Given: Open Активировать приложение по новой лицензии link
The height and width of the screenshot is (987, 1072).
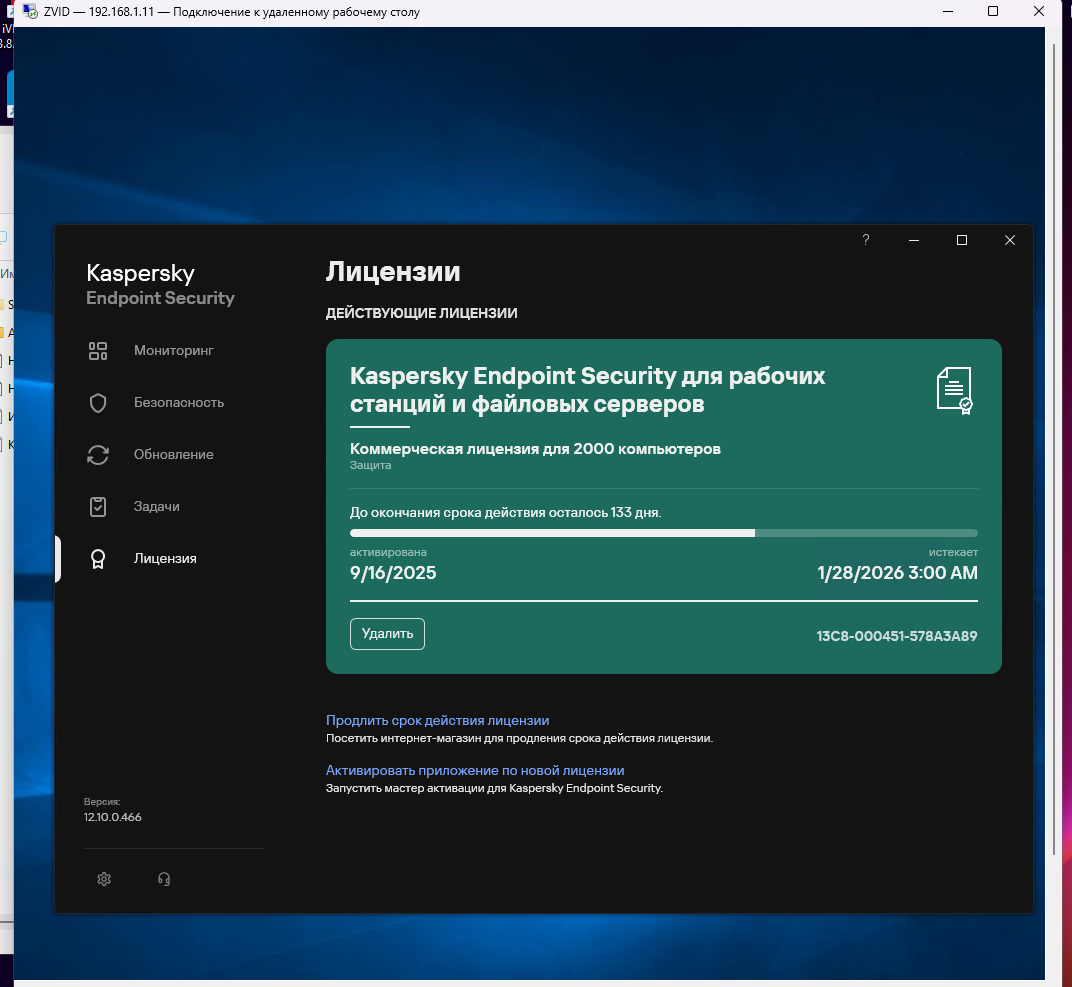Looking at the screenshot, I should pyautogui.click(x=475, y=770).
